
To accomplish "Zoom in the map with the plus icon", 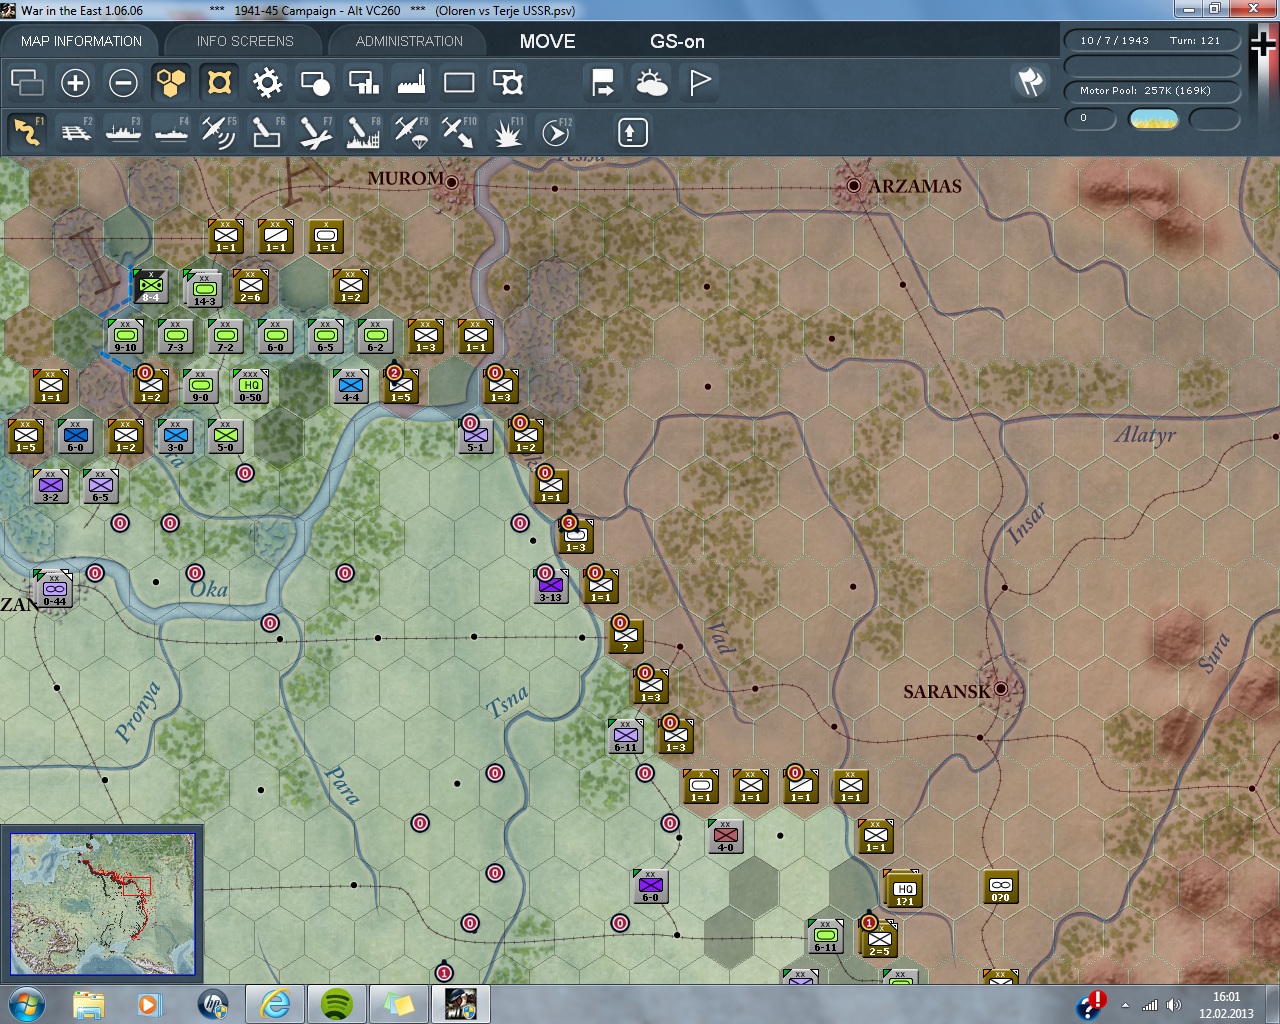I will click(75, 82).
